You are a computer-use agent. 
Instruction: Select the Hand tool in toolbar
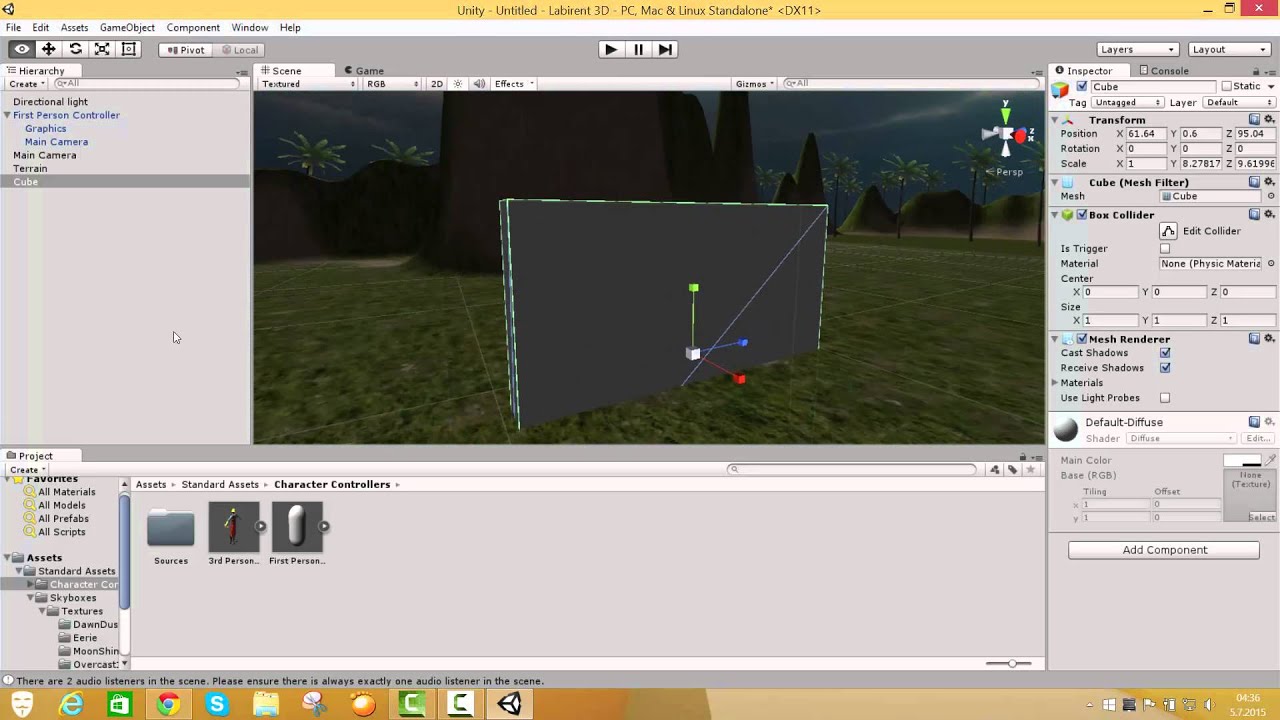(x=21, y=49)
